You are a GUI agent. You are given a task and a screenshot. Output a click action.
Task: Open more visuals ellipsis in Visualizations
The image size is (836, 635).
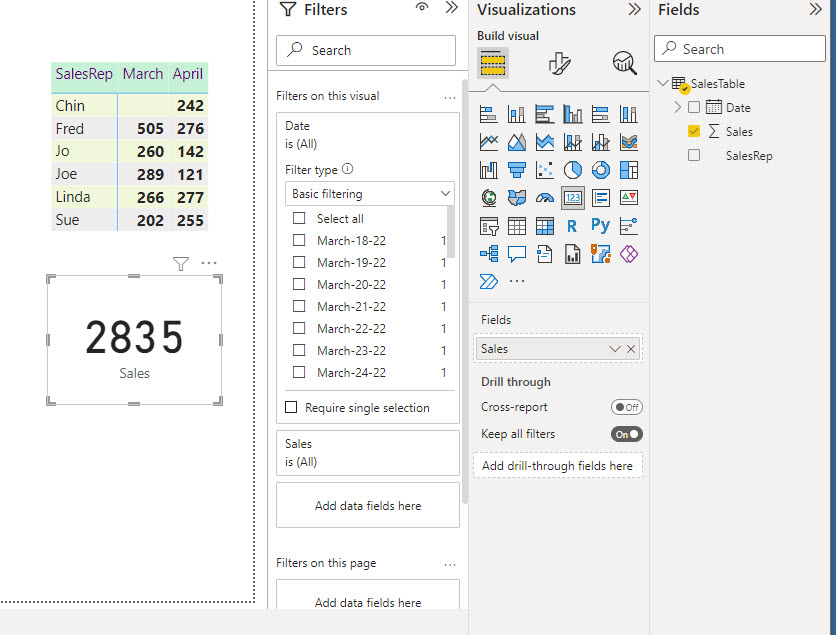pyautogui.click(x=517, y=281)
